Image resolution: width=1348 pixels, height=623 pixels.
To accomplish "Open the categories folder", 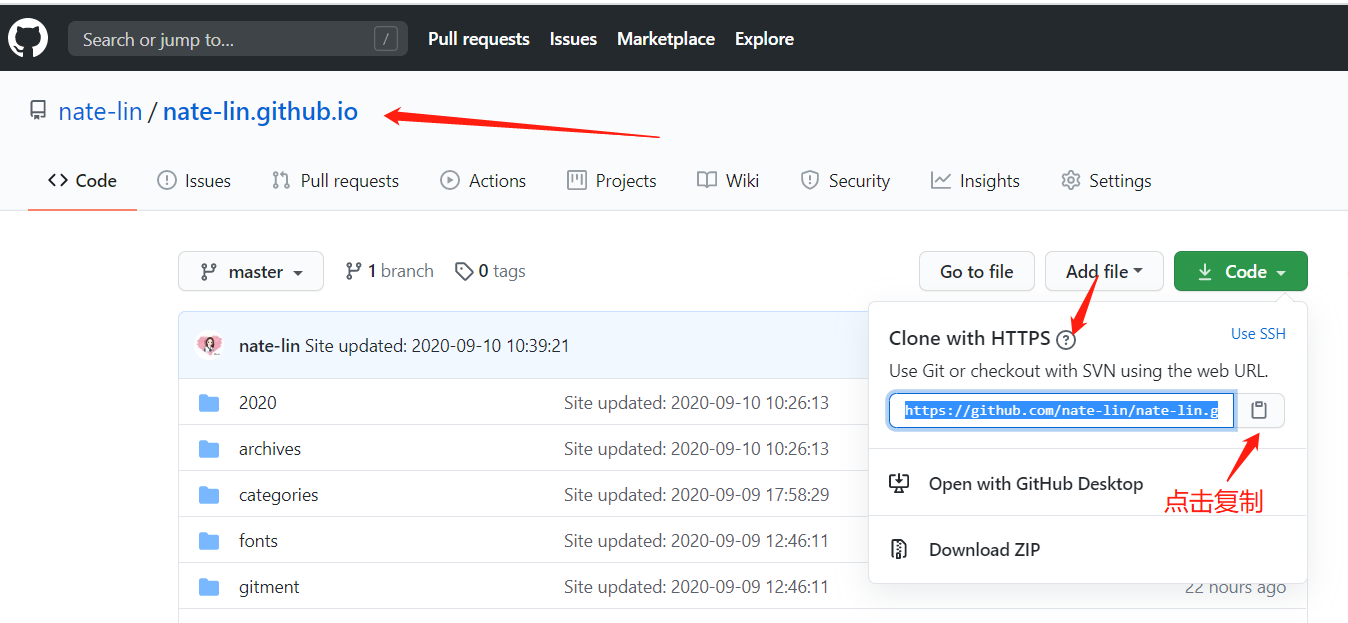I will pos(279,495).
